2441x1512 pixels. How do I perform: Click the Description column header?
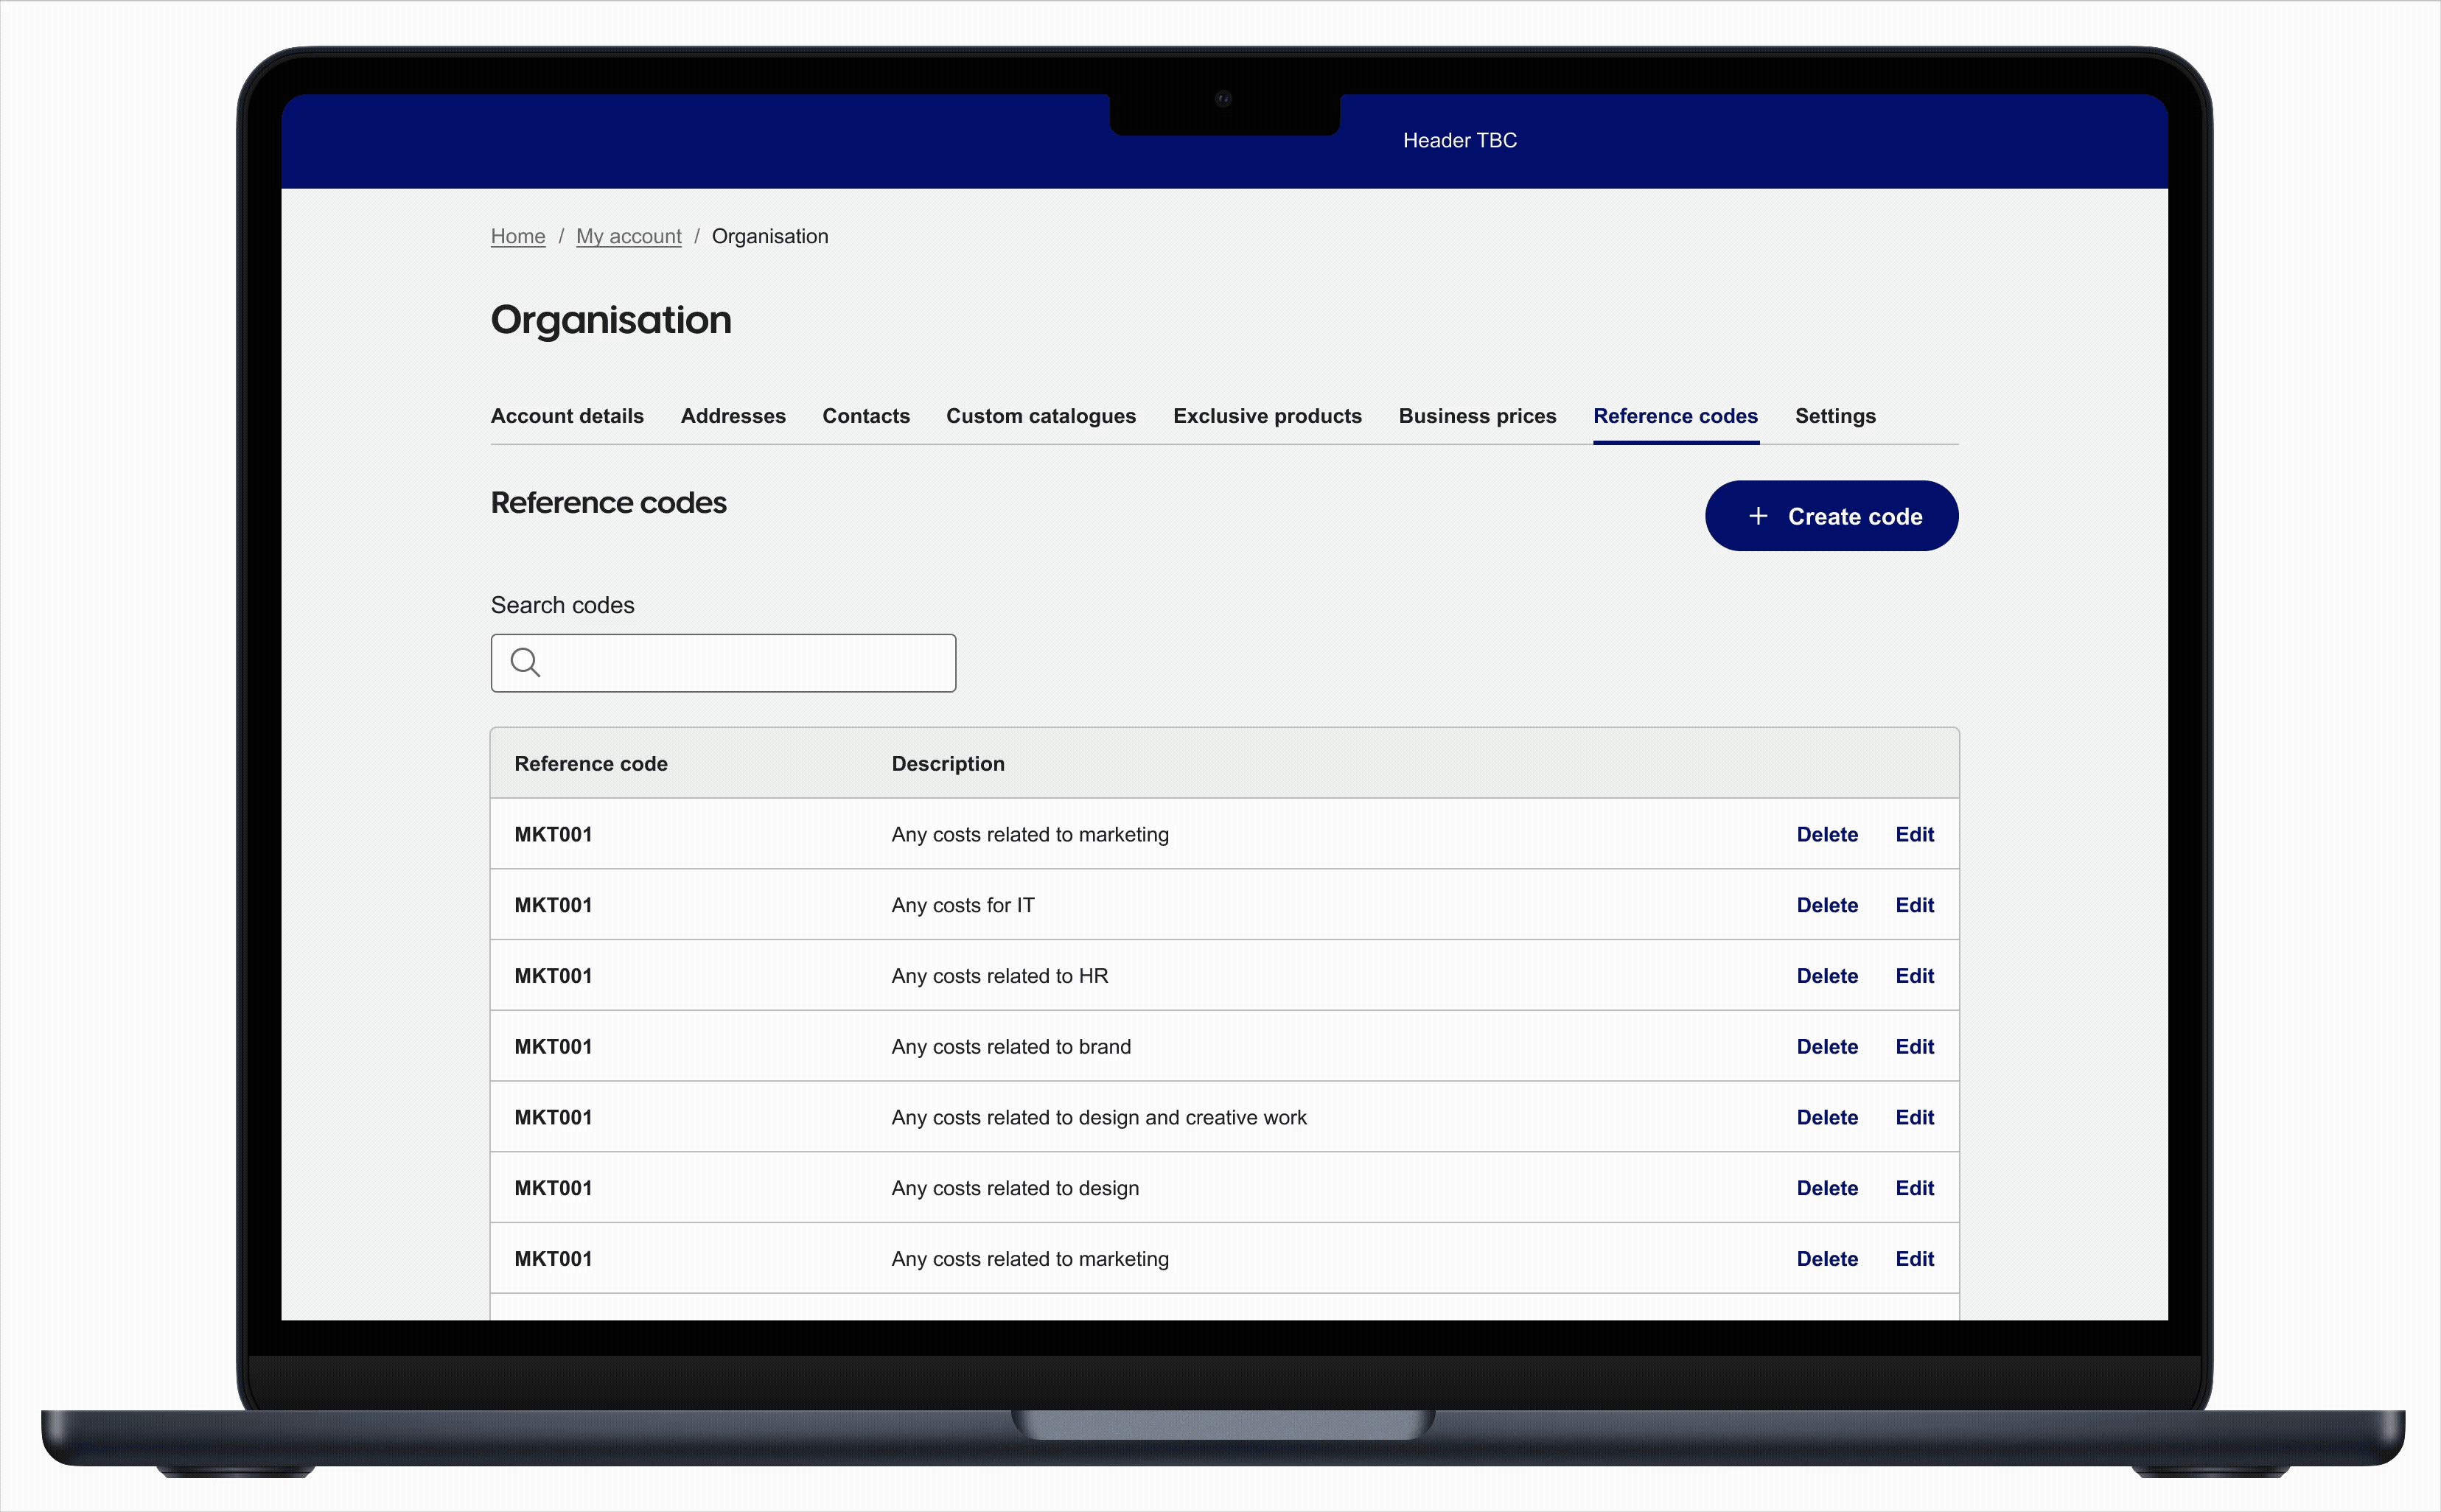(x=948, y=764)
